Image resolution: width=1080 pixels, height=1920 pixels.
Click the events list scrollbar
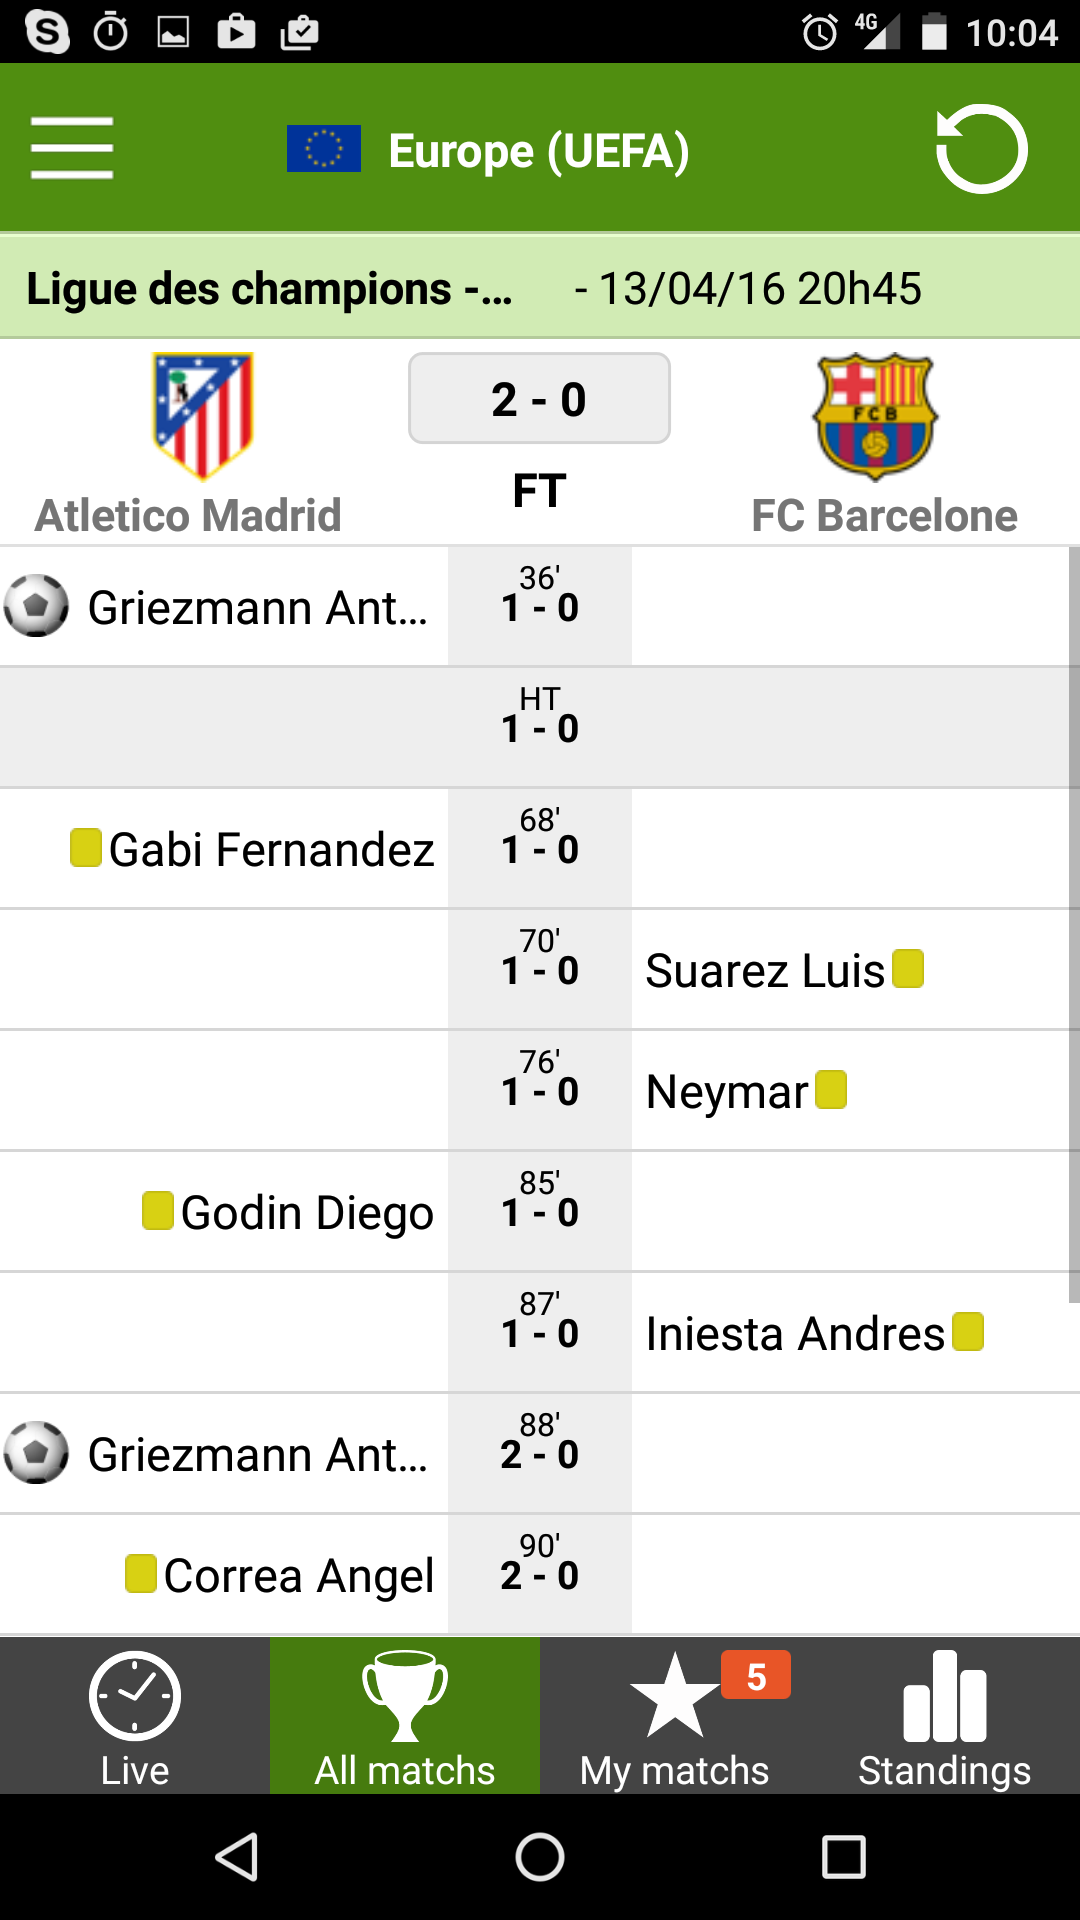[1074, 925]
